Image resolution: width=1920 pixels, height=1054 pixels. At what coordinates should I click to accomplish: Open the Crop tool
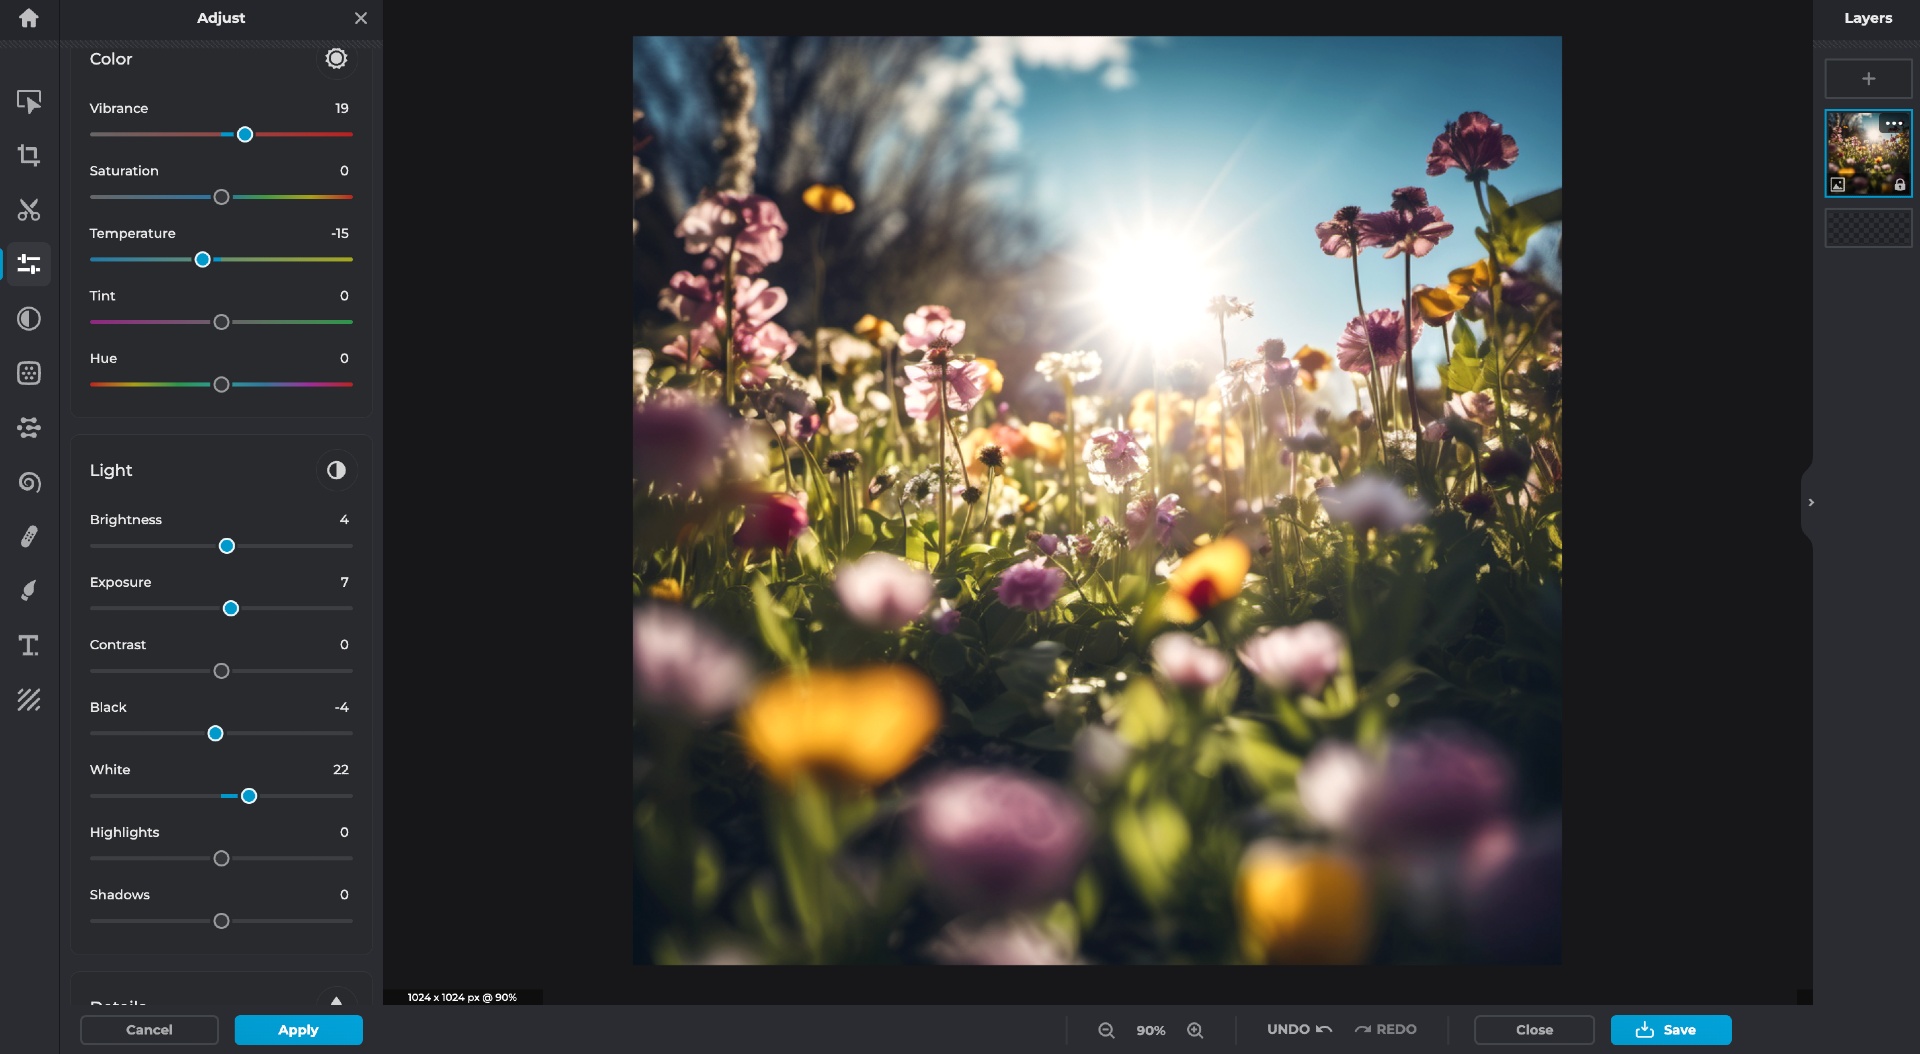pyautogui.click(x=29, y=155)
